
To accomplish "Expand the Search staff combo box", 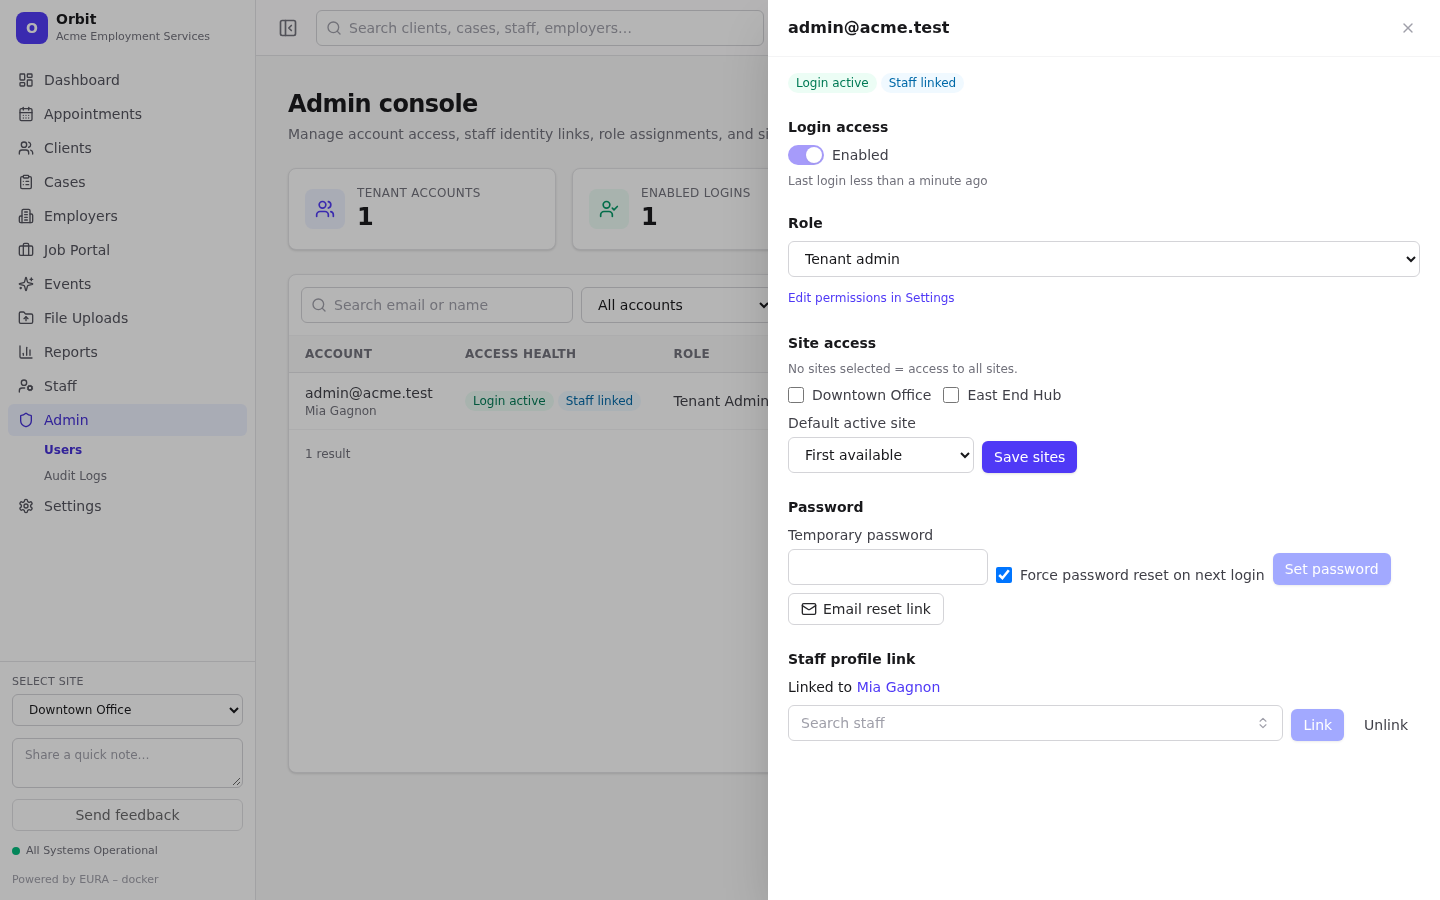I will point(1035,723).
